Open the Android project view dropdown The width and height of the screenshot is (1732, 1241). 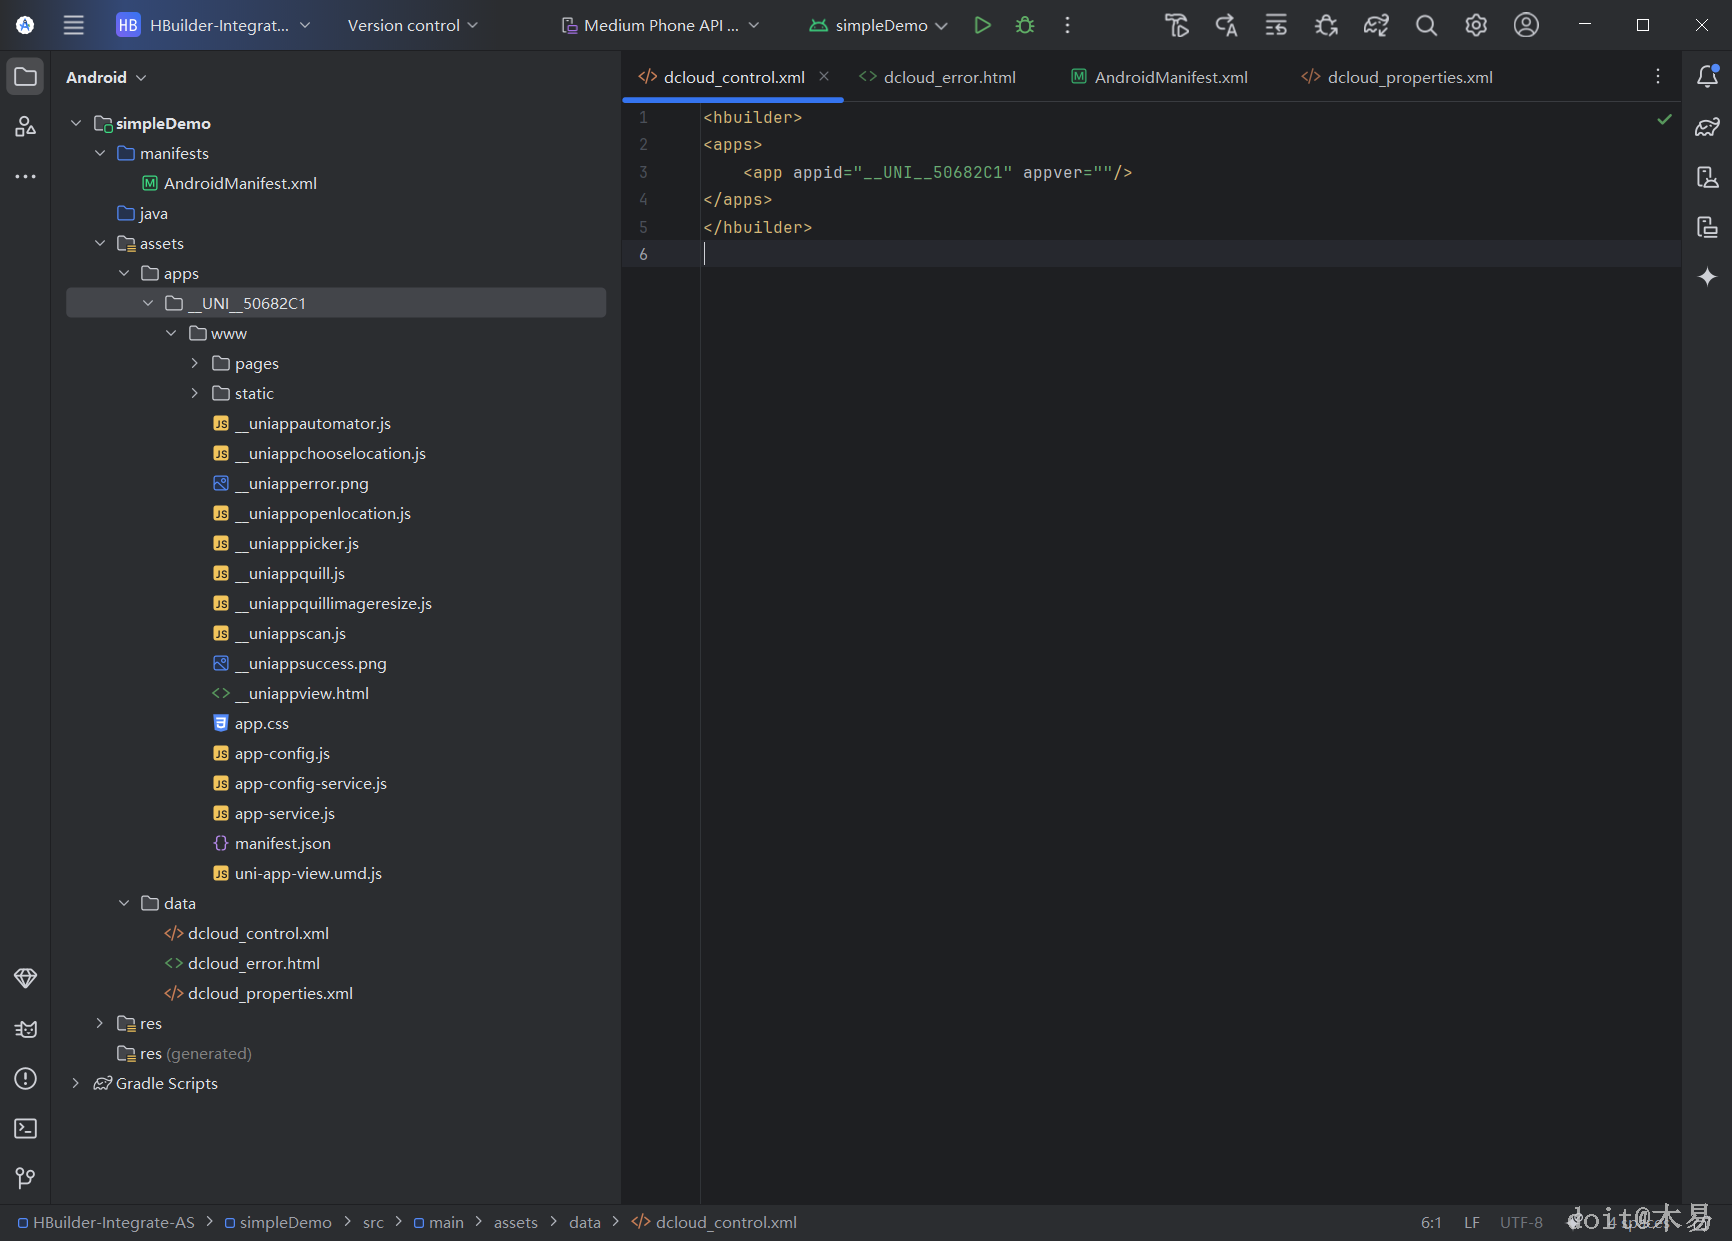pyautogui.click(x=106, y=77)
